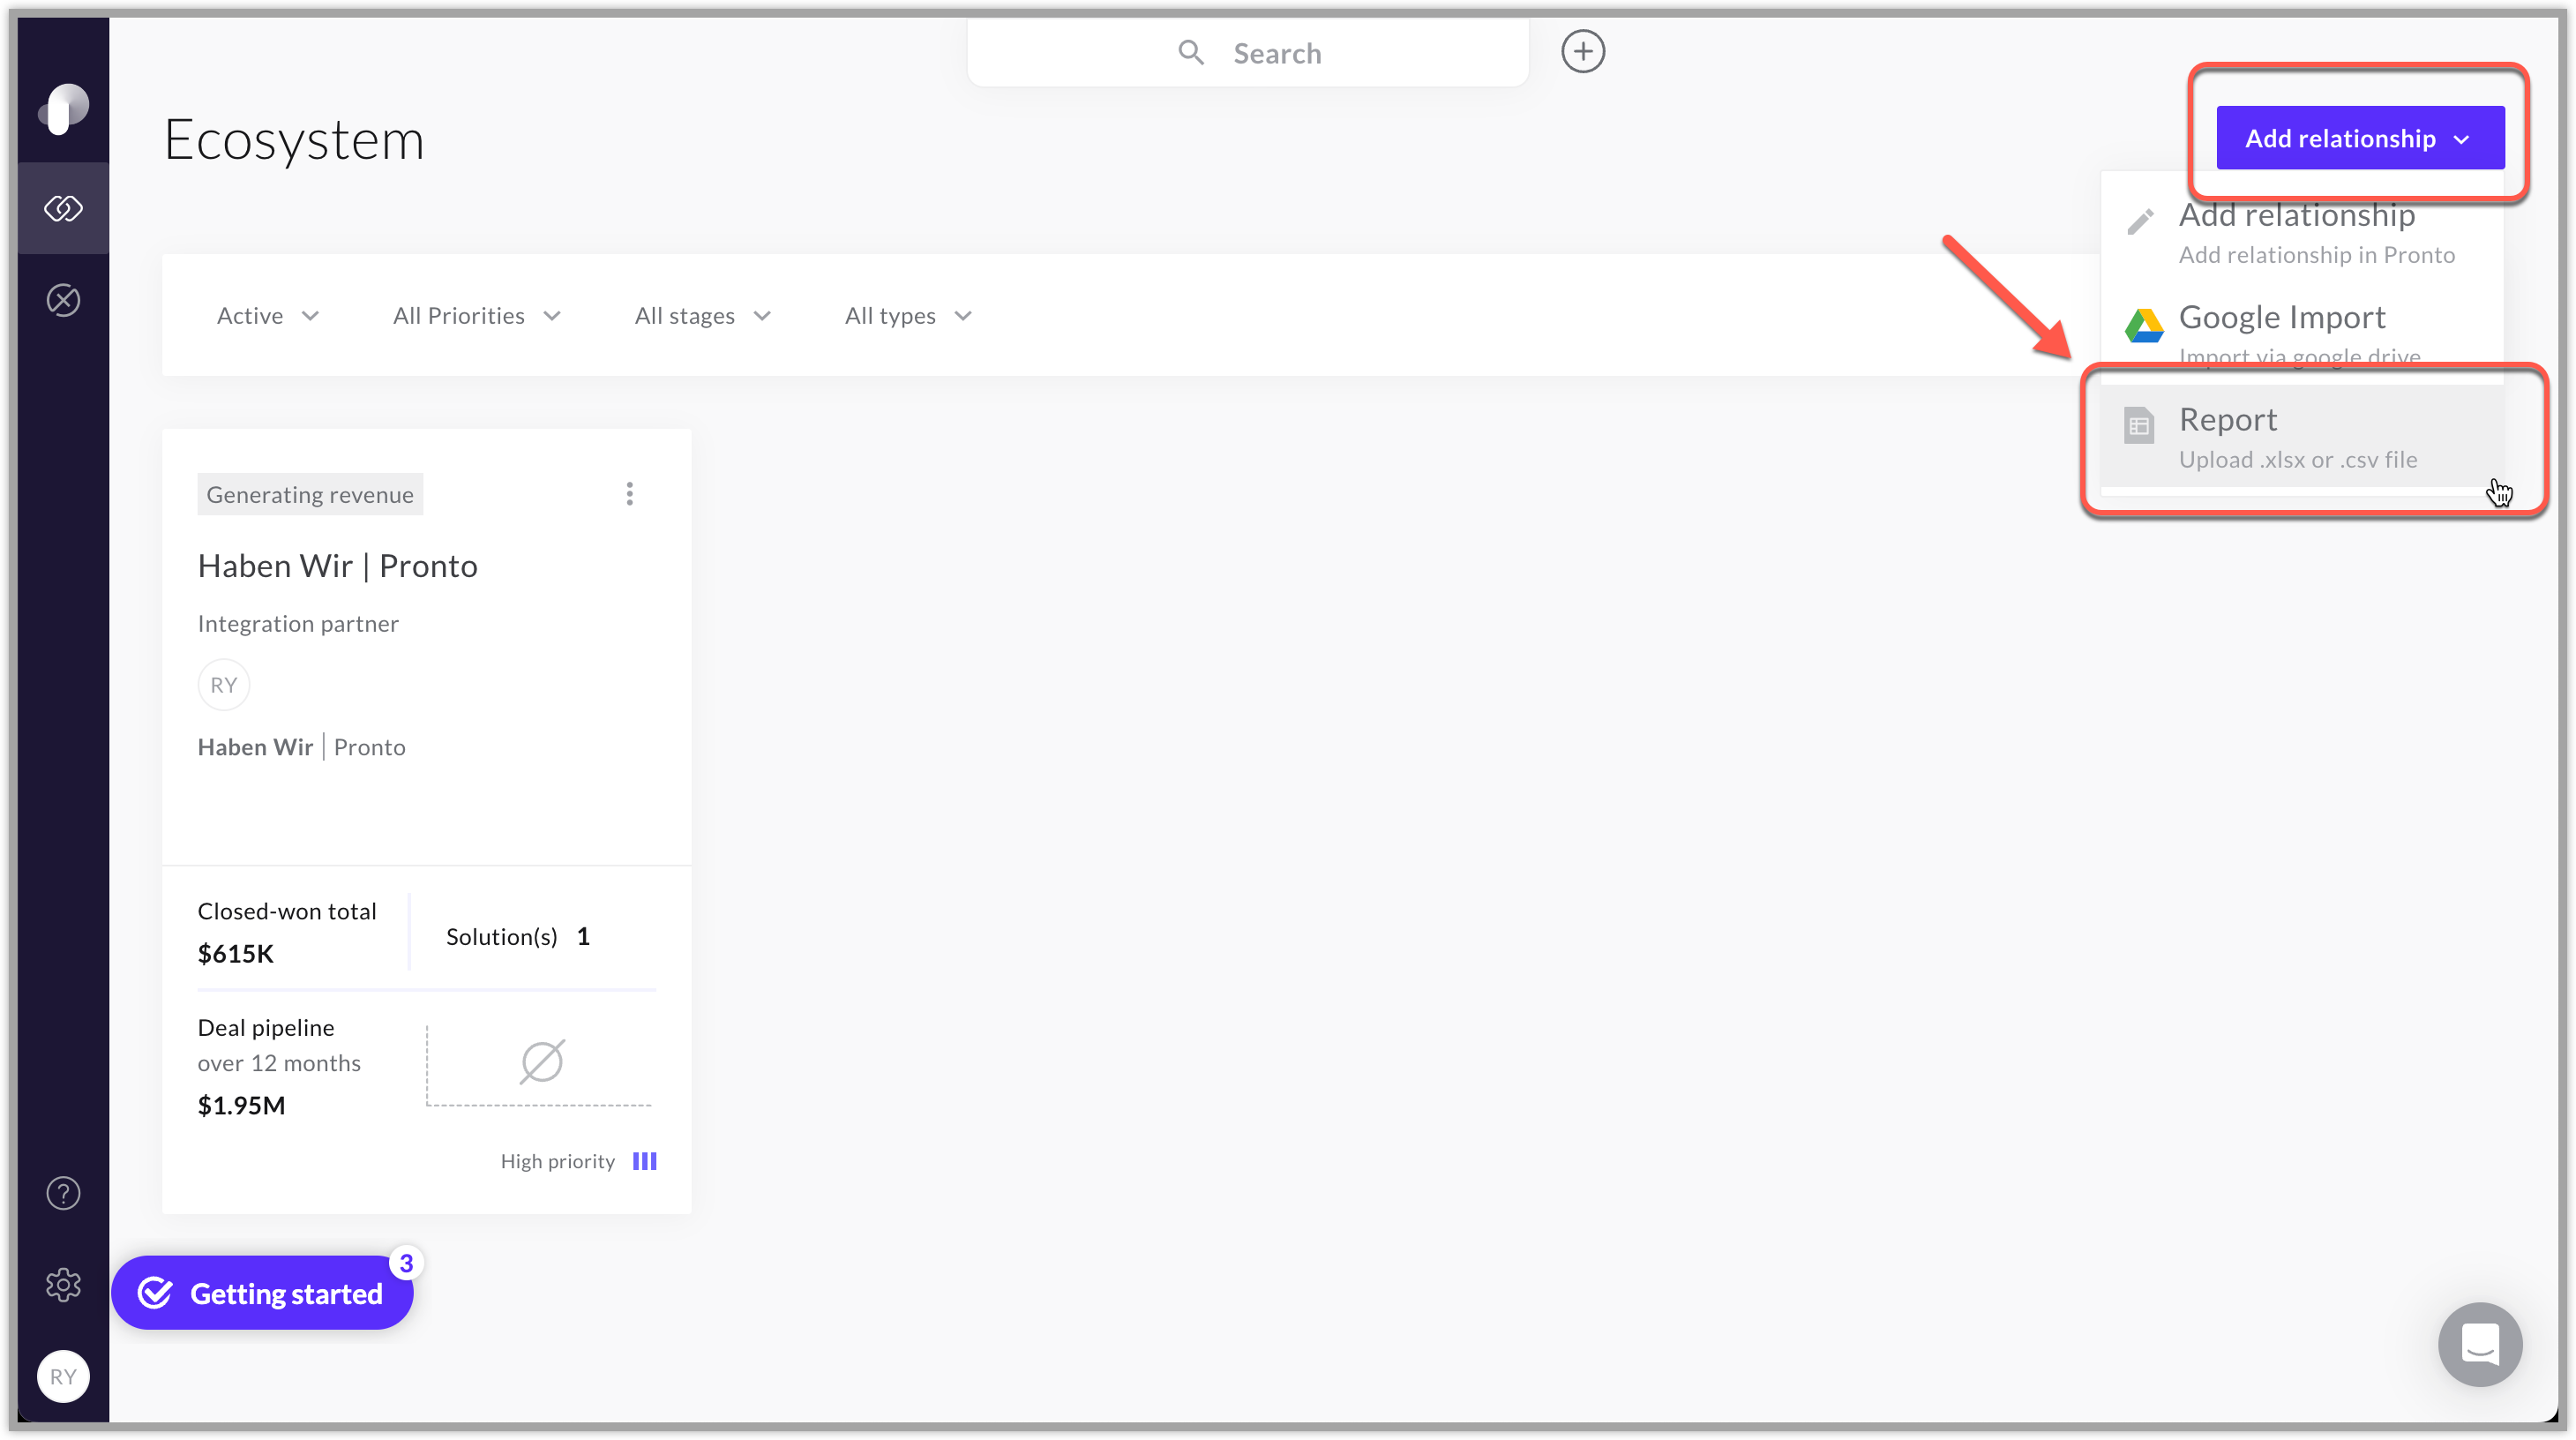Click the Getting started badge number 3

pos(406,1263)
